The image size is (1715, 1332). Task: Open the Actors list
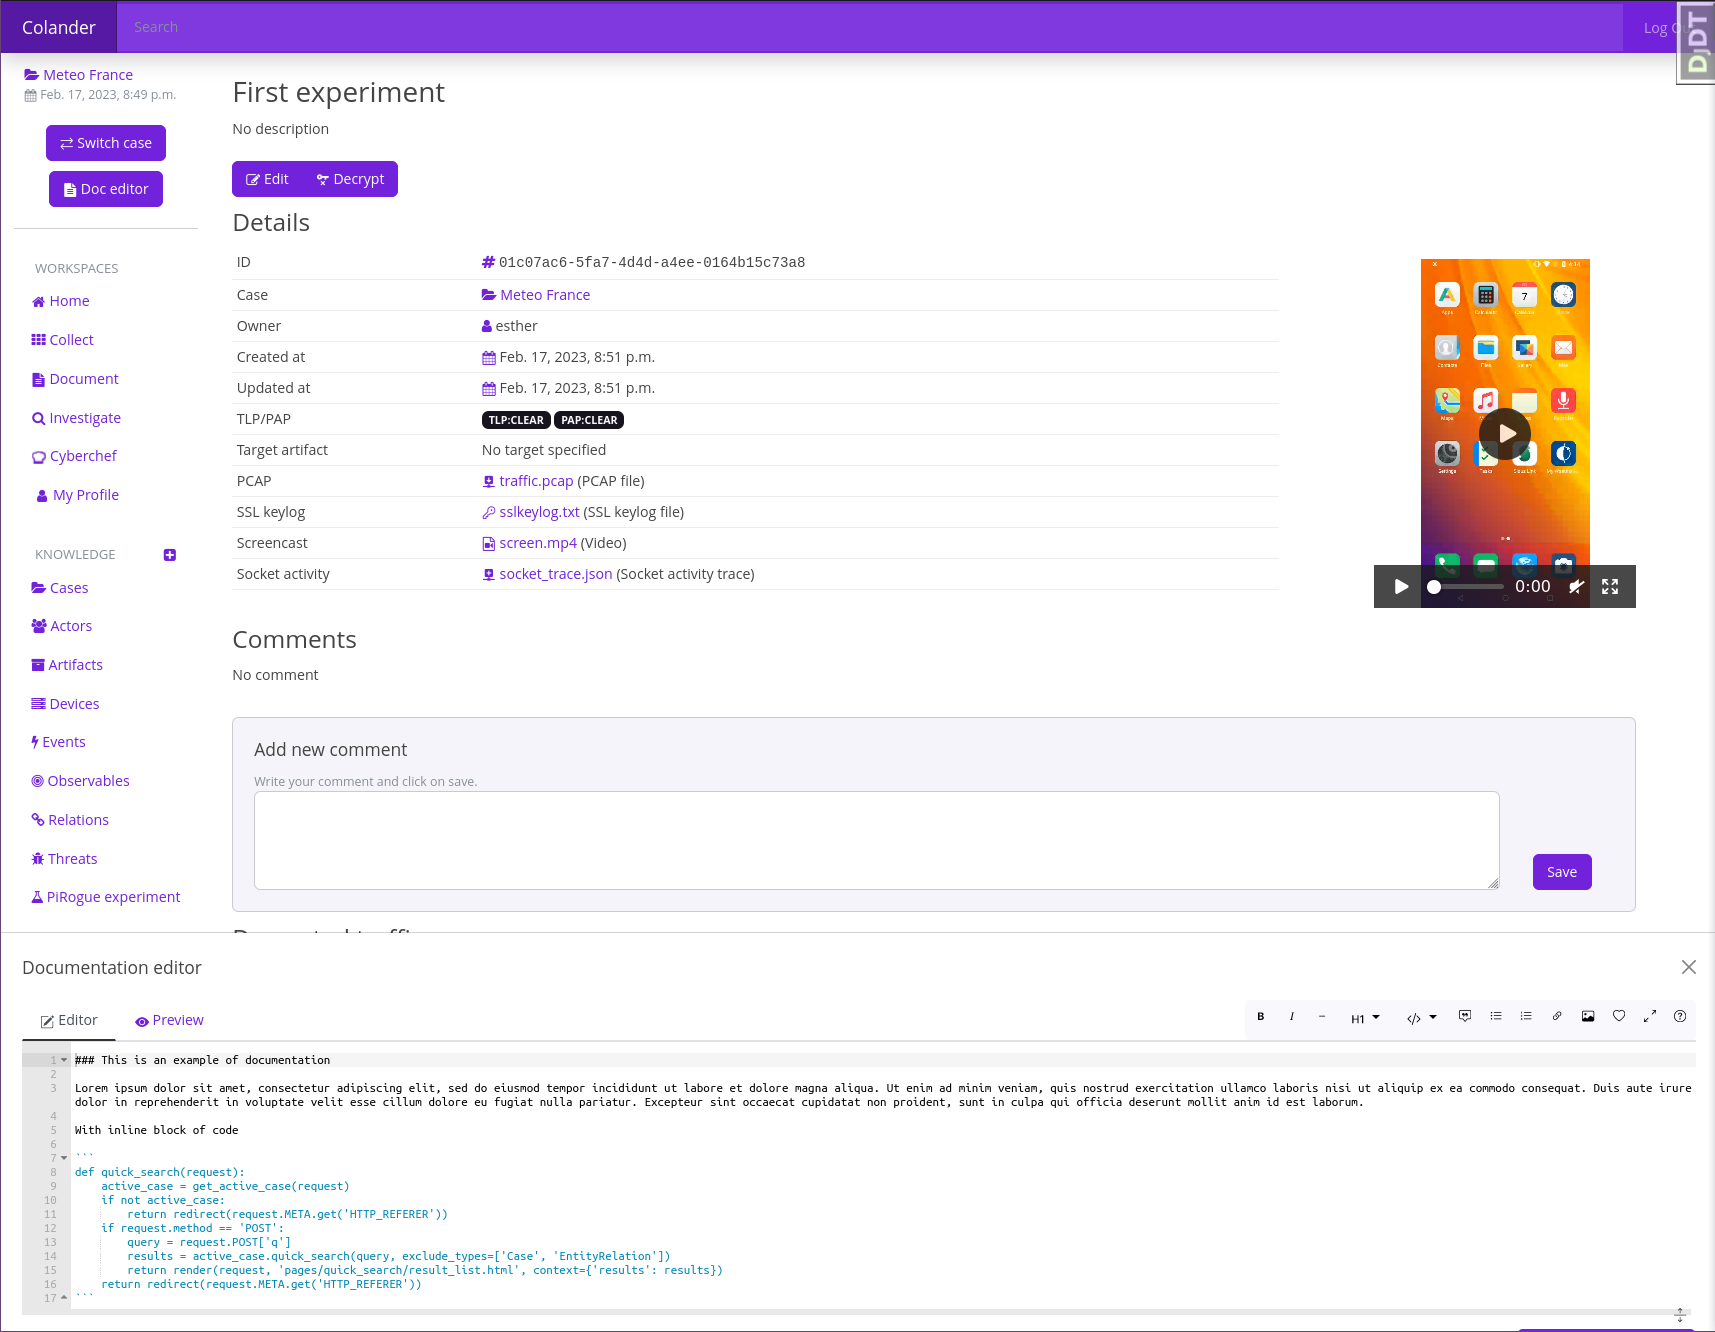coord(62,626)
